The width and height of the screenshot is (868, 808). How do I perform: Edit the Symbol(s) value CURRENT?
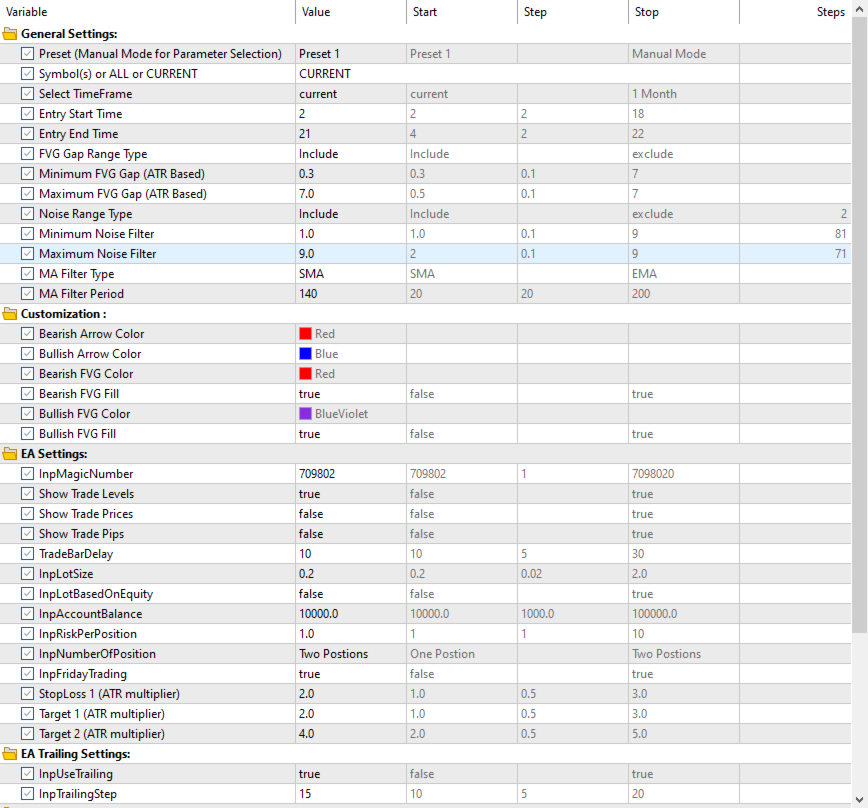point(518,74)
